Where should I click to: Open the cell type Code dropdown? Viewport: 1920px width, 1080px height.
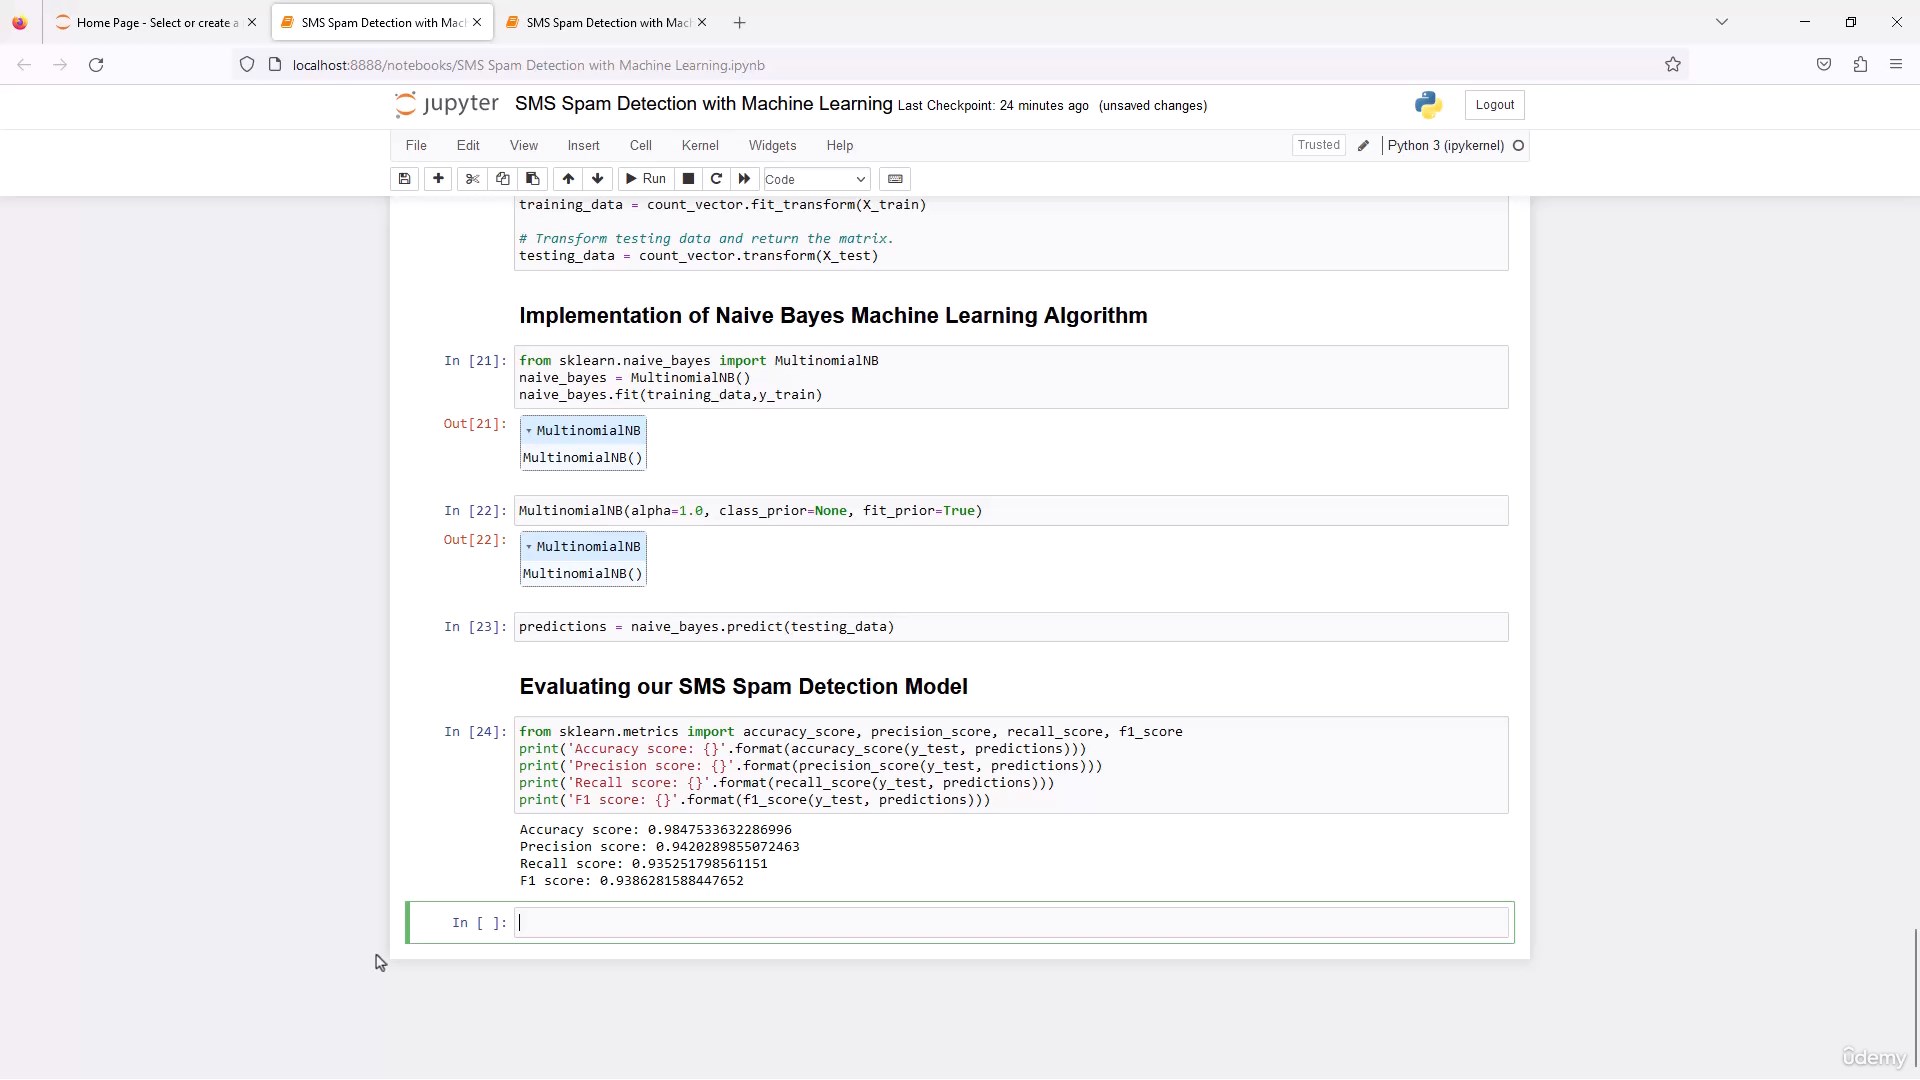point(816,180)
